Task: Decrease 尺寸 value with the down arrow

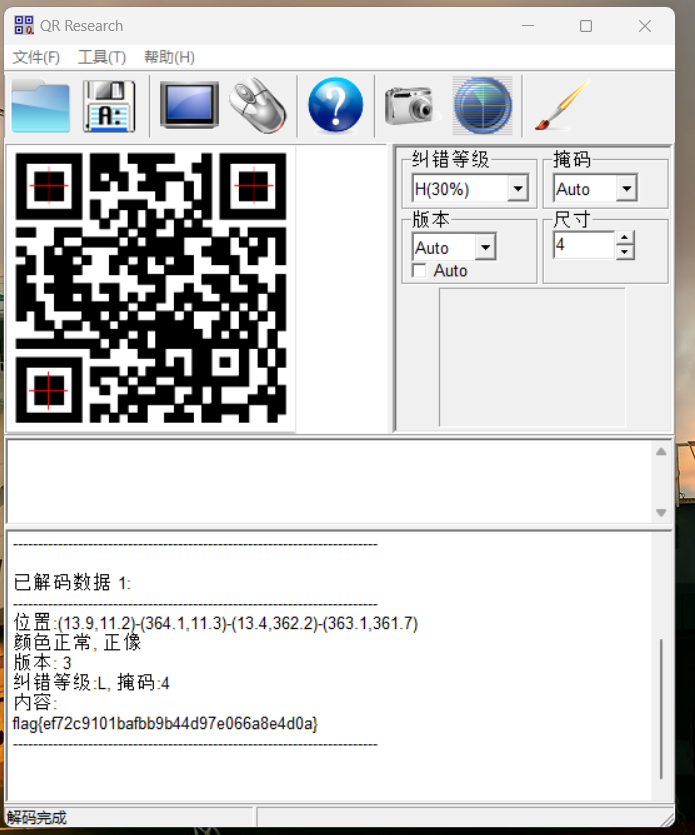Action: pyautogui.click(x=625, y=252)
